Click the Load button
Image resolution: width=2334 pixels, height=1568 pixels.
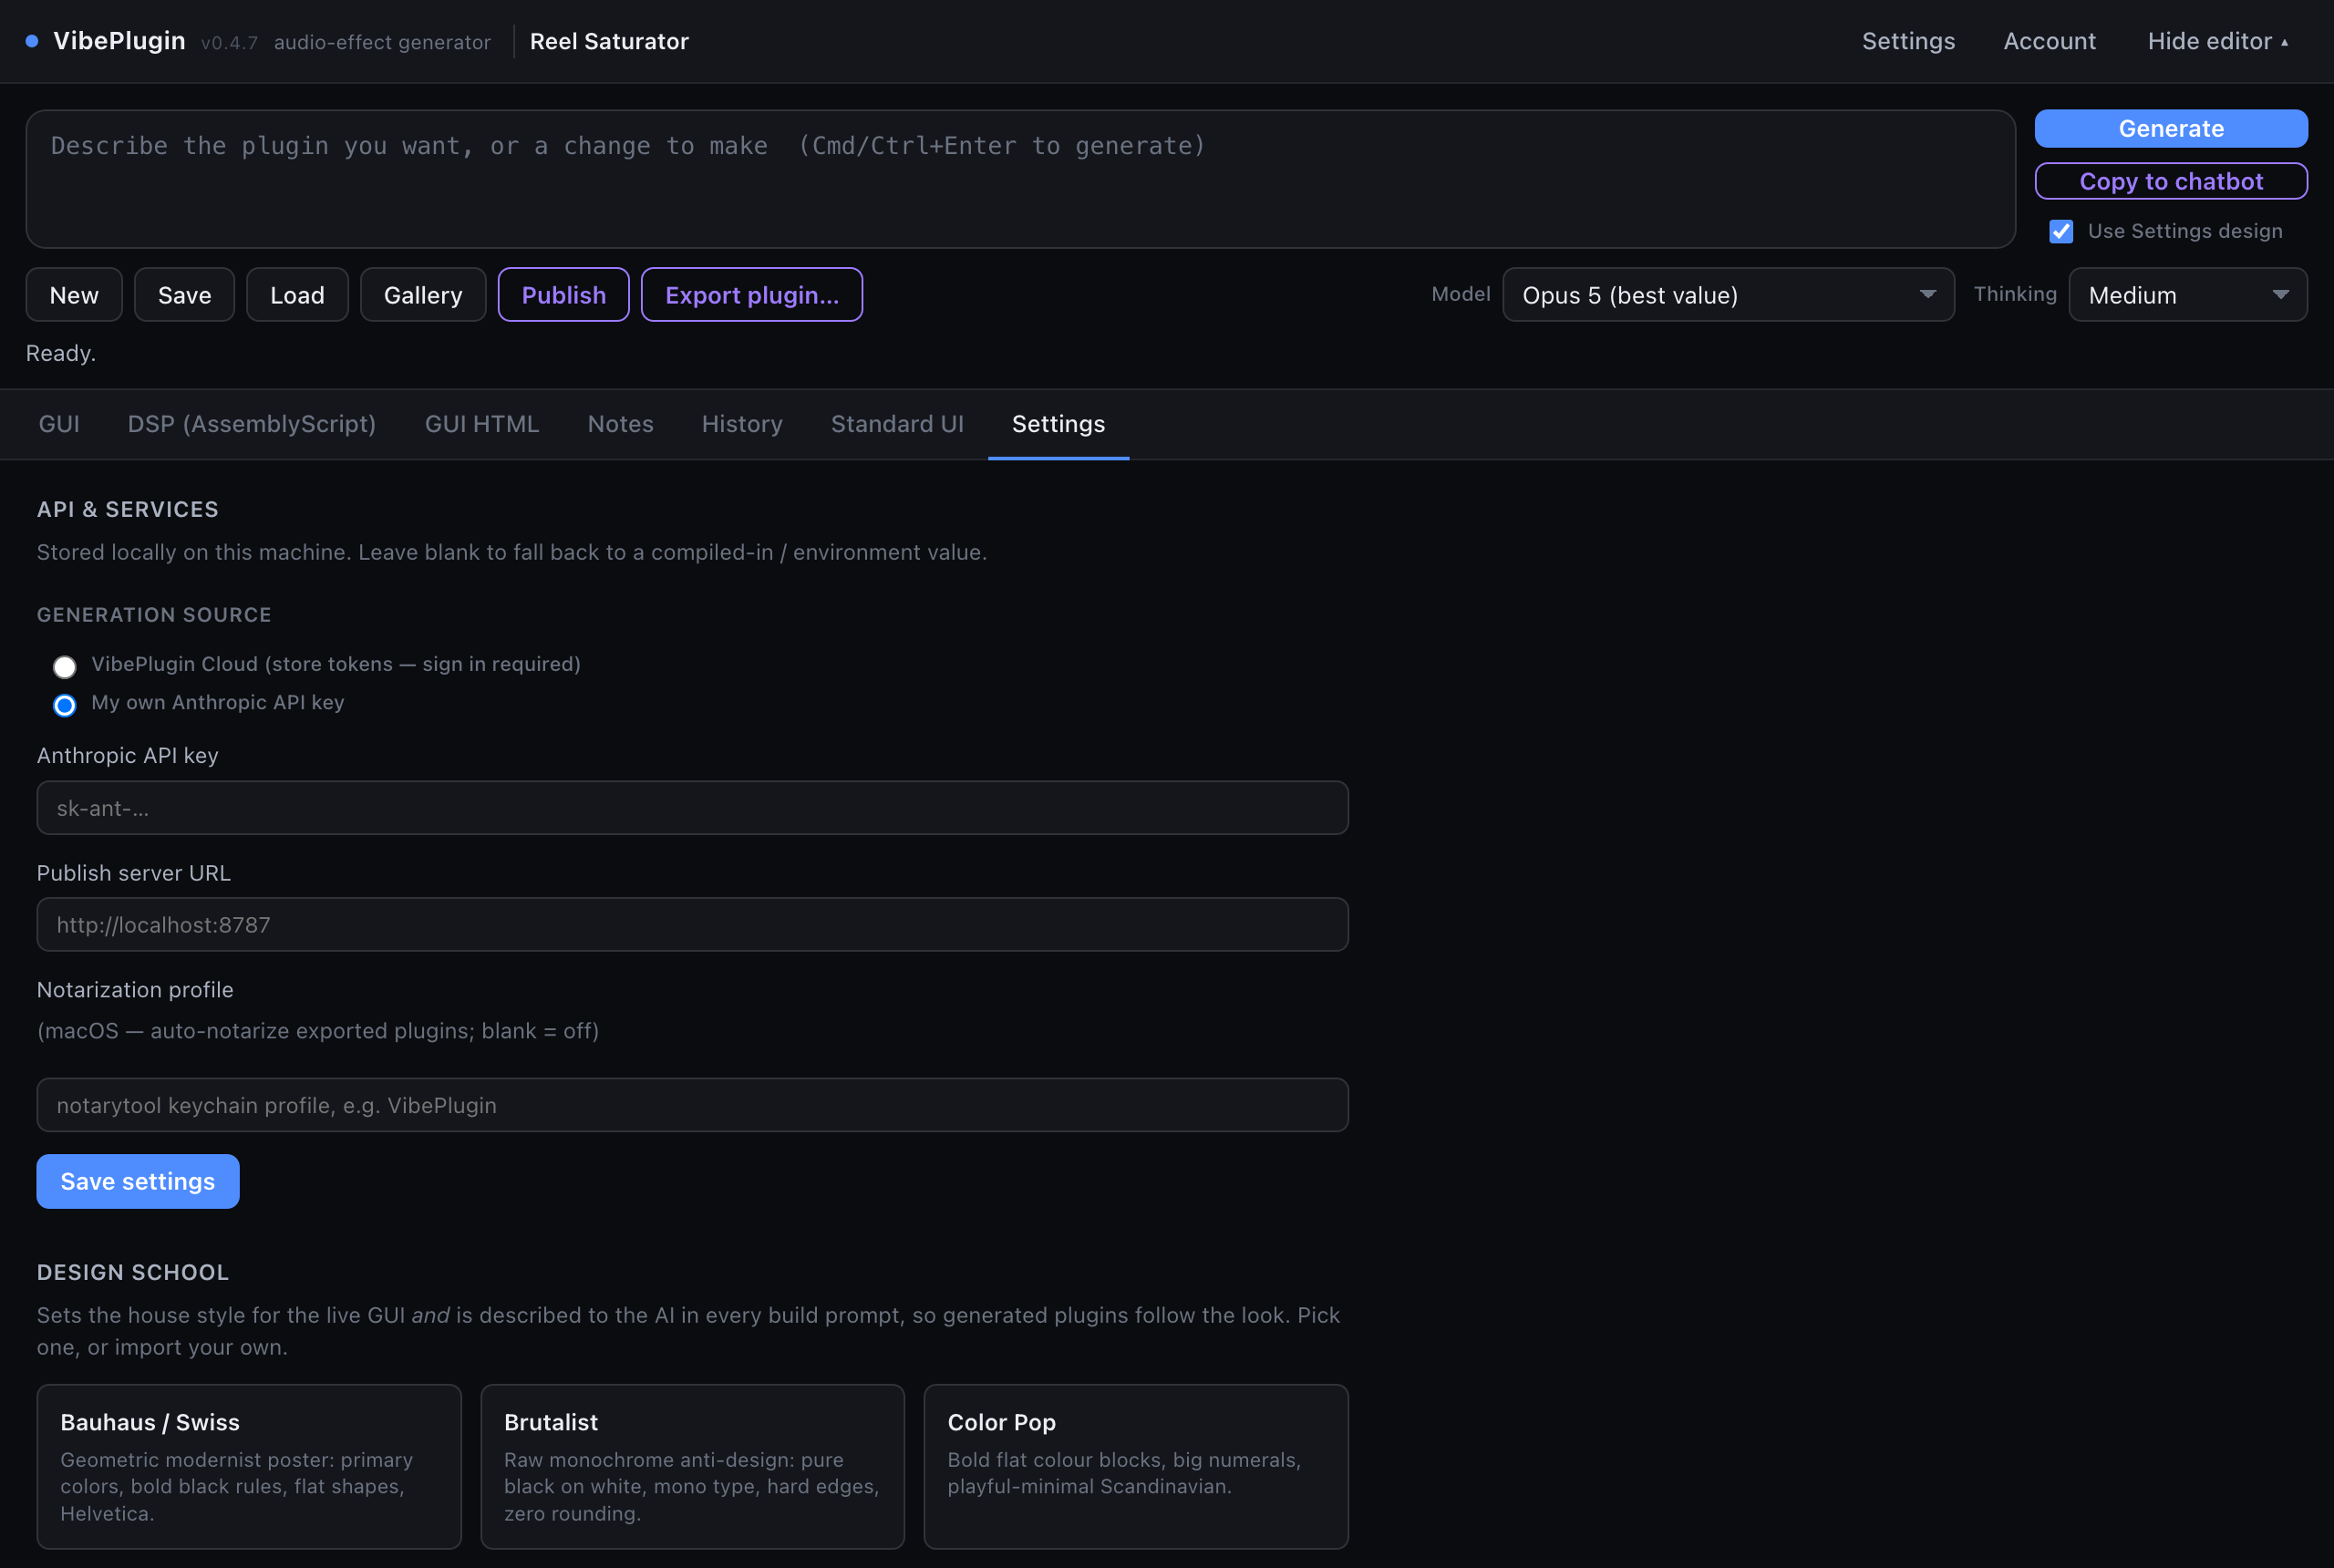pos(297,295)
